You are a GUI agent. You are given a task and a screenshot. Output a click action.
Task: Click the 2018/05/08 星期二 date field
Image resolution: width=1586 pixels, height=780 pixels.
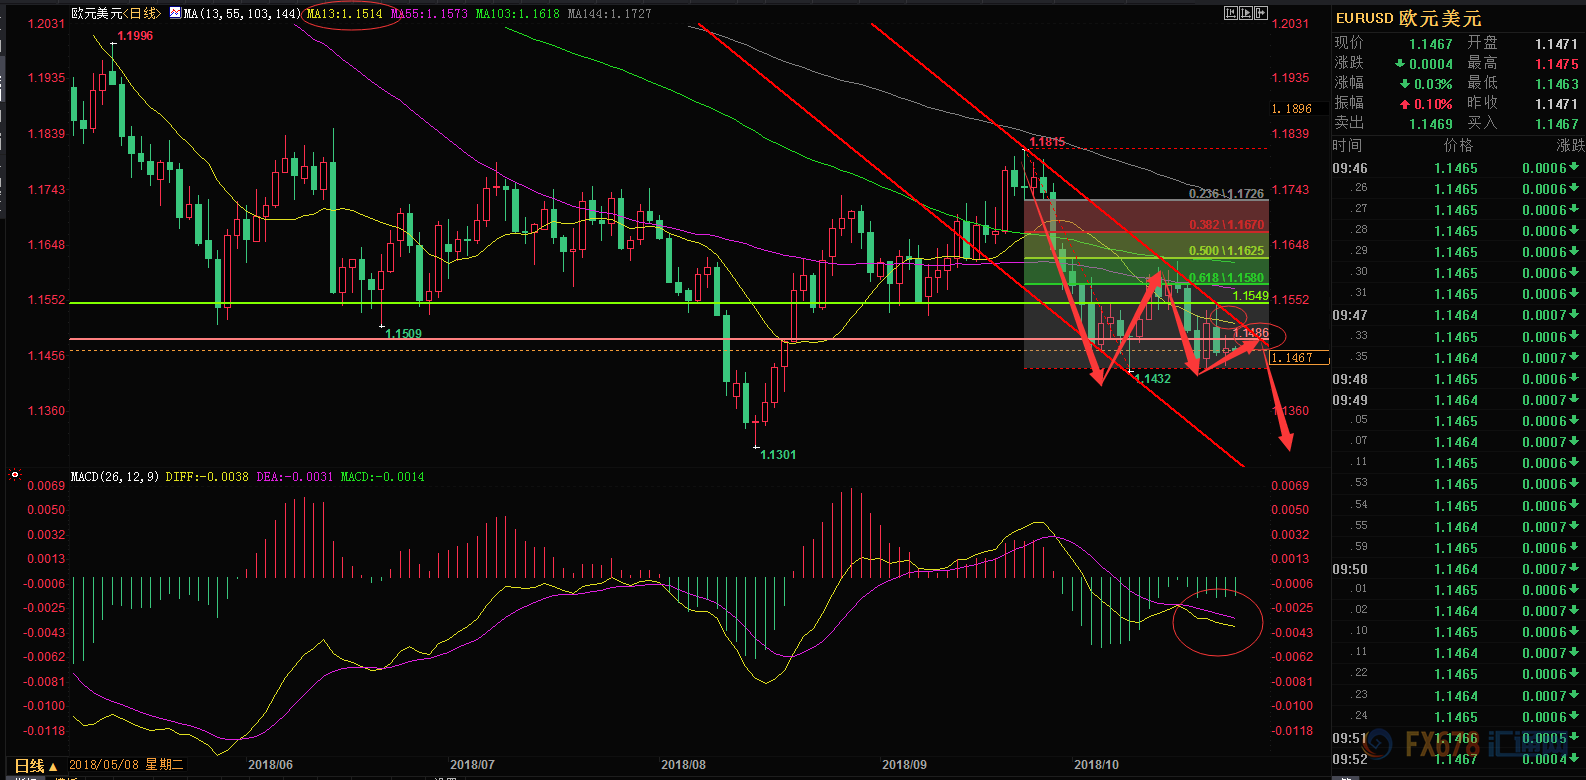(125, 765)
